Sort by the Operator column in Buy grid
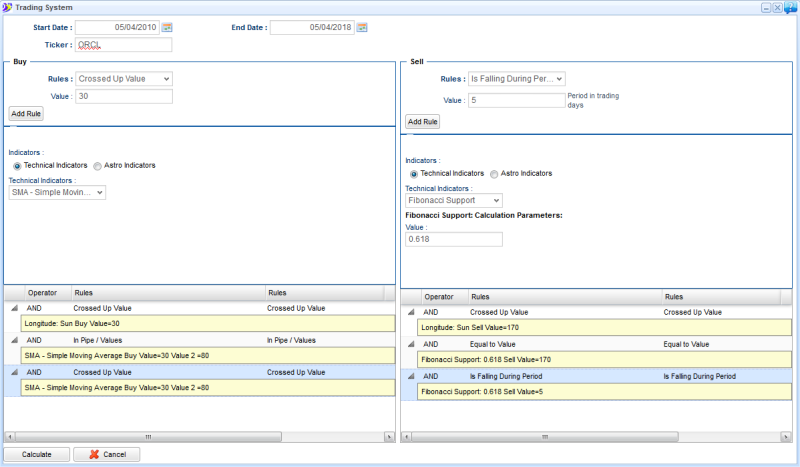The height and width of the screenshot is (467, 800). pos(47,293)
